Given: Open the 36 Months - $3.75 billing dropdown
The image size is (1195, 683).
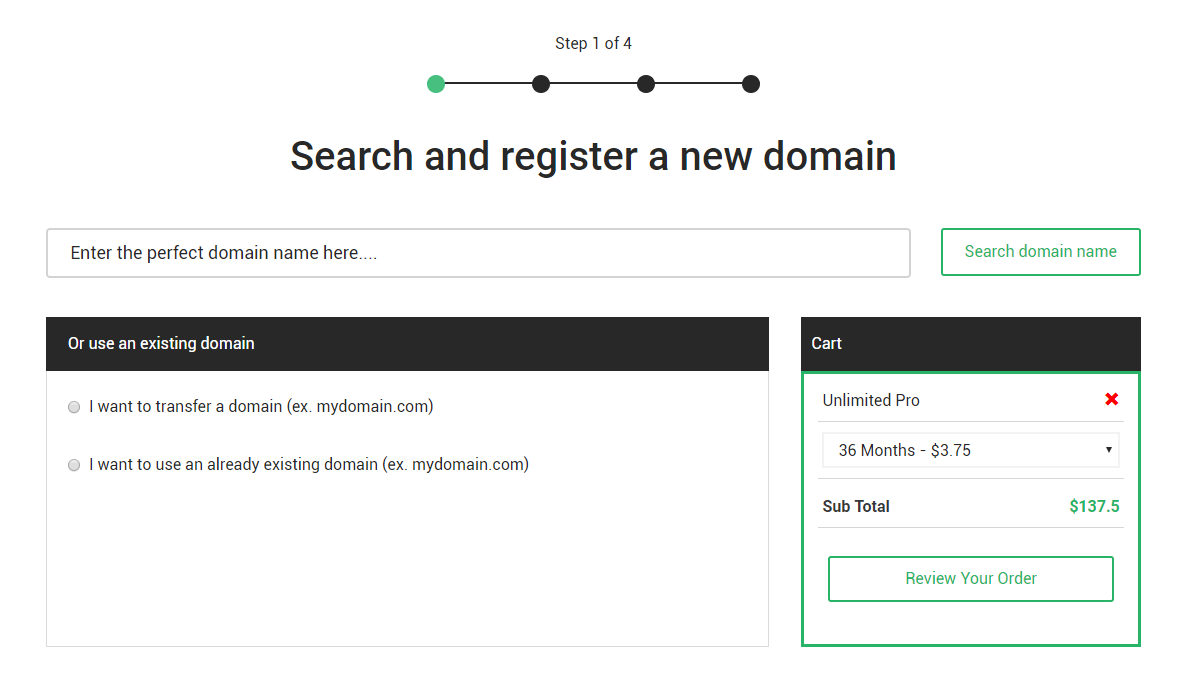Looking at the screenshot, I should [970, 451].
